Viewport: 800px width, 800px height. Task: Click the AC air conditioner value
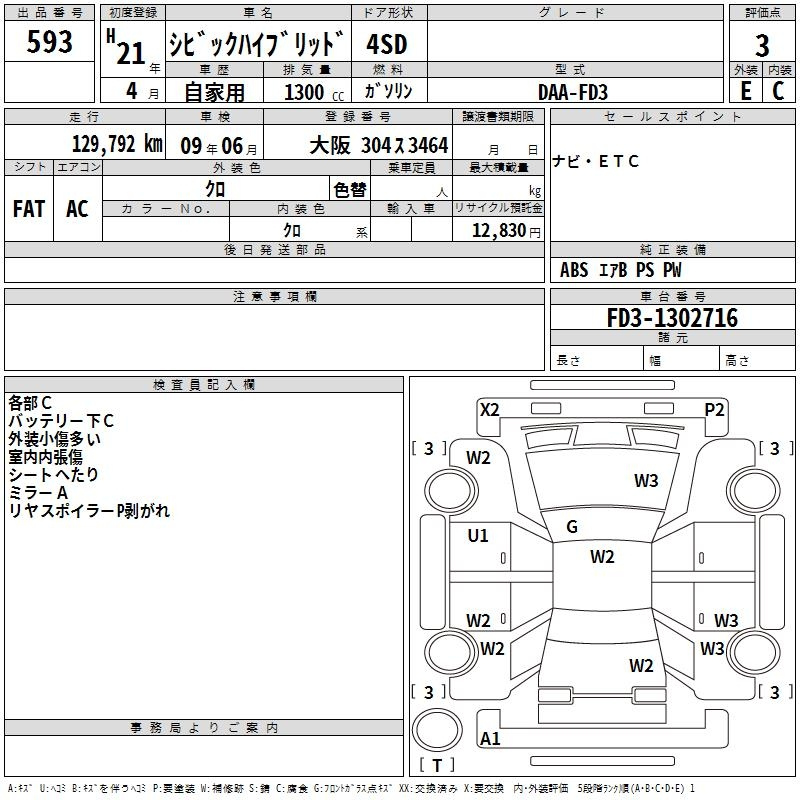[77, 209]
